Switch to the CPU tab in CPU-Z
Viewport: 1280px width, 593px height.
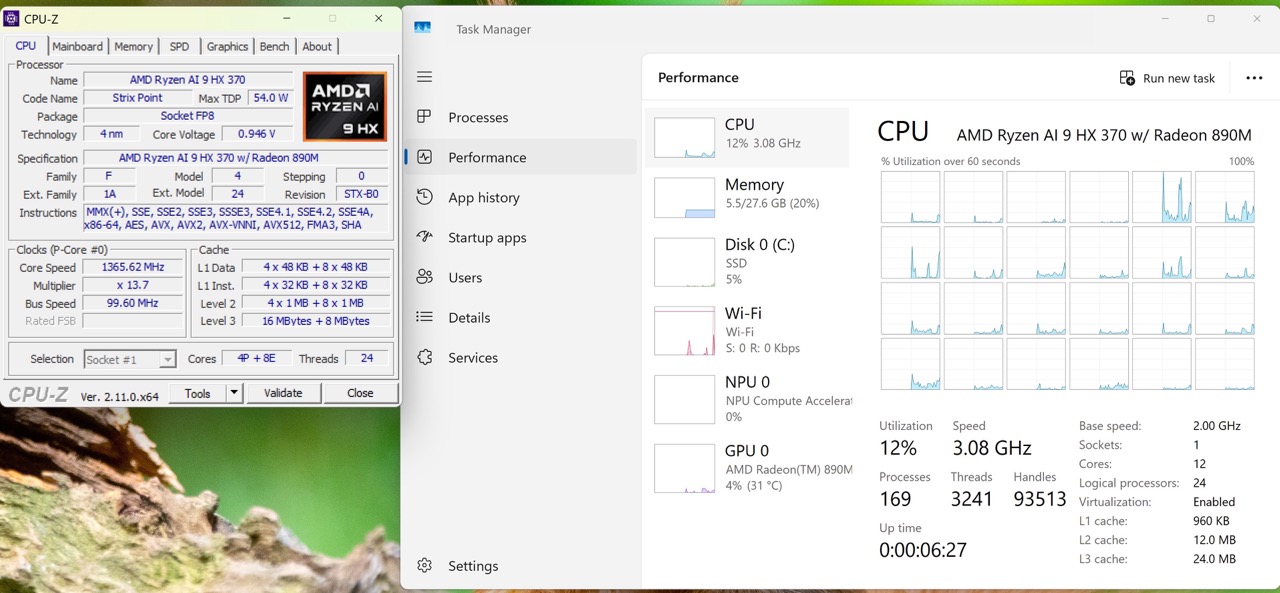[x=26, y=46]
